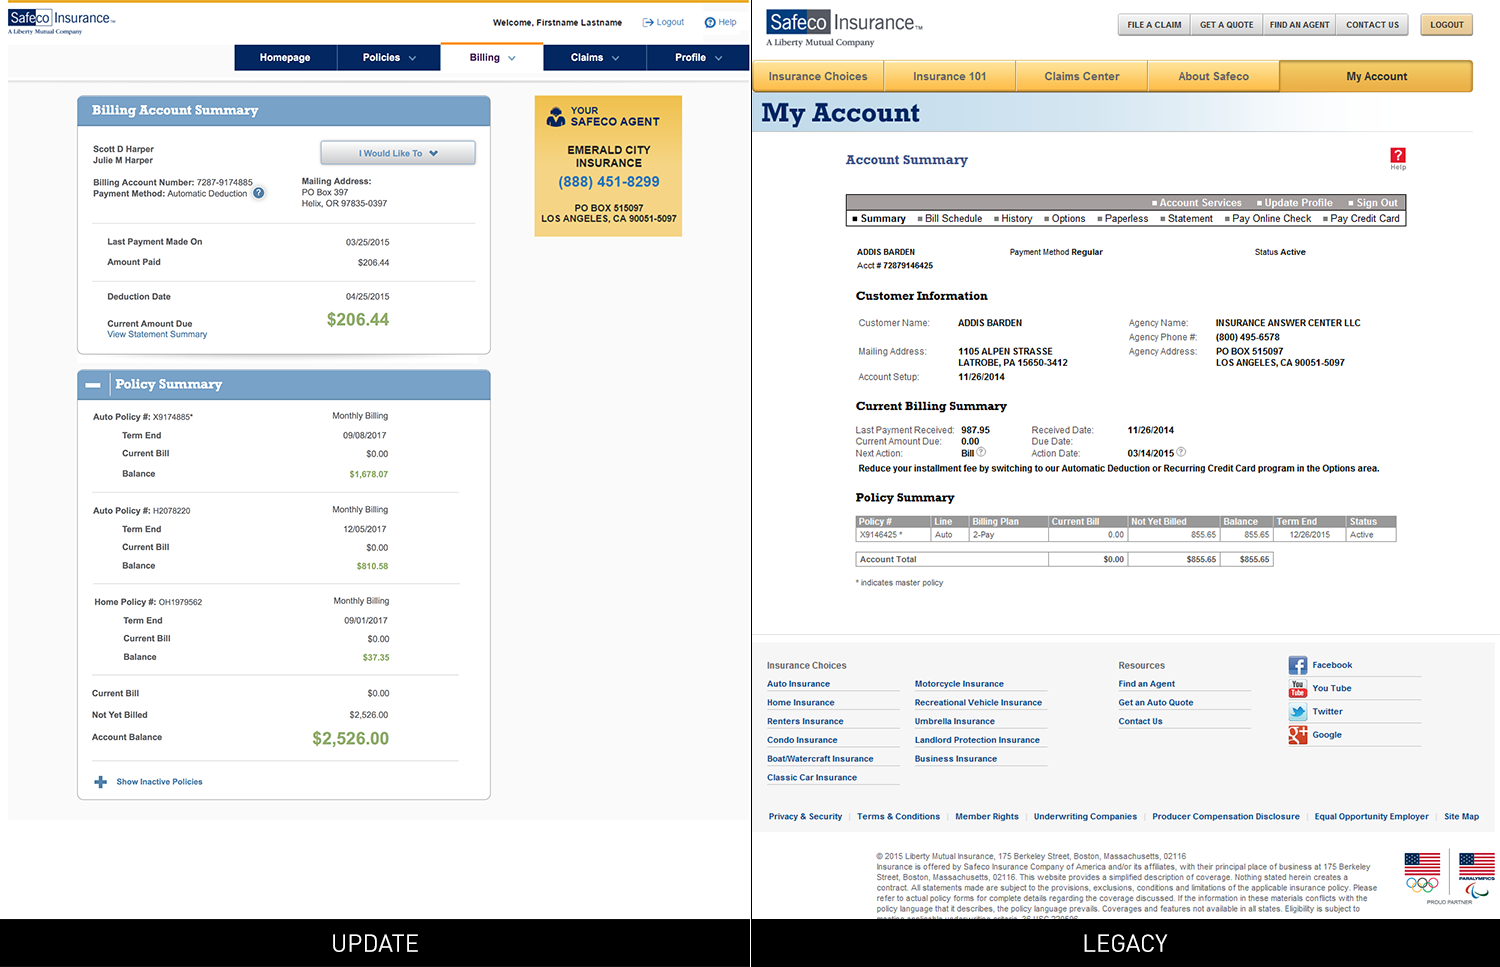Open the I Would Like To dropdown

click(398, 153)
